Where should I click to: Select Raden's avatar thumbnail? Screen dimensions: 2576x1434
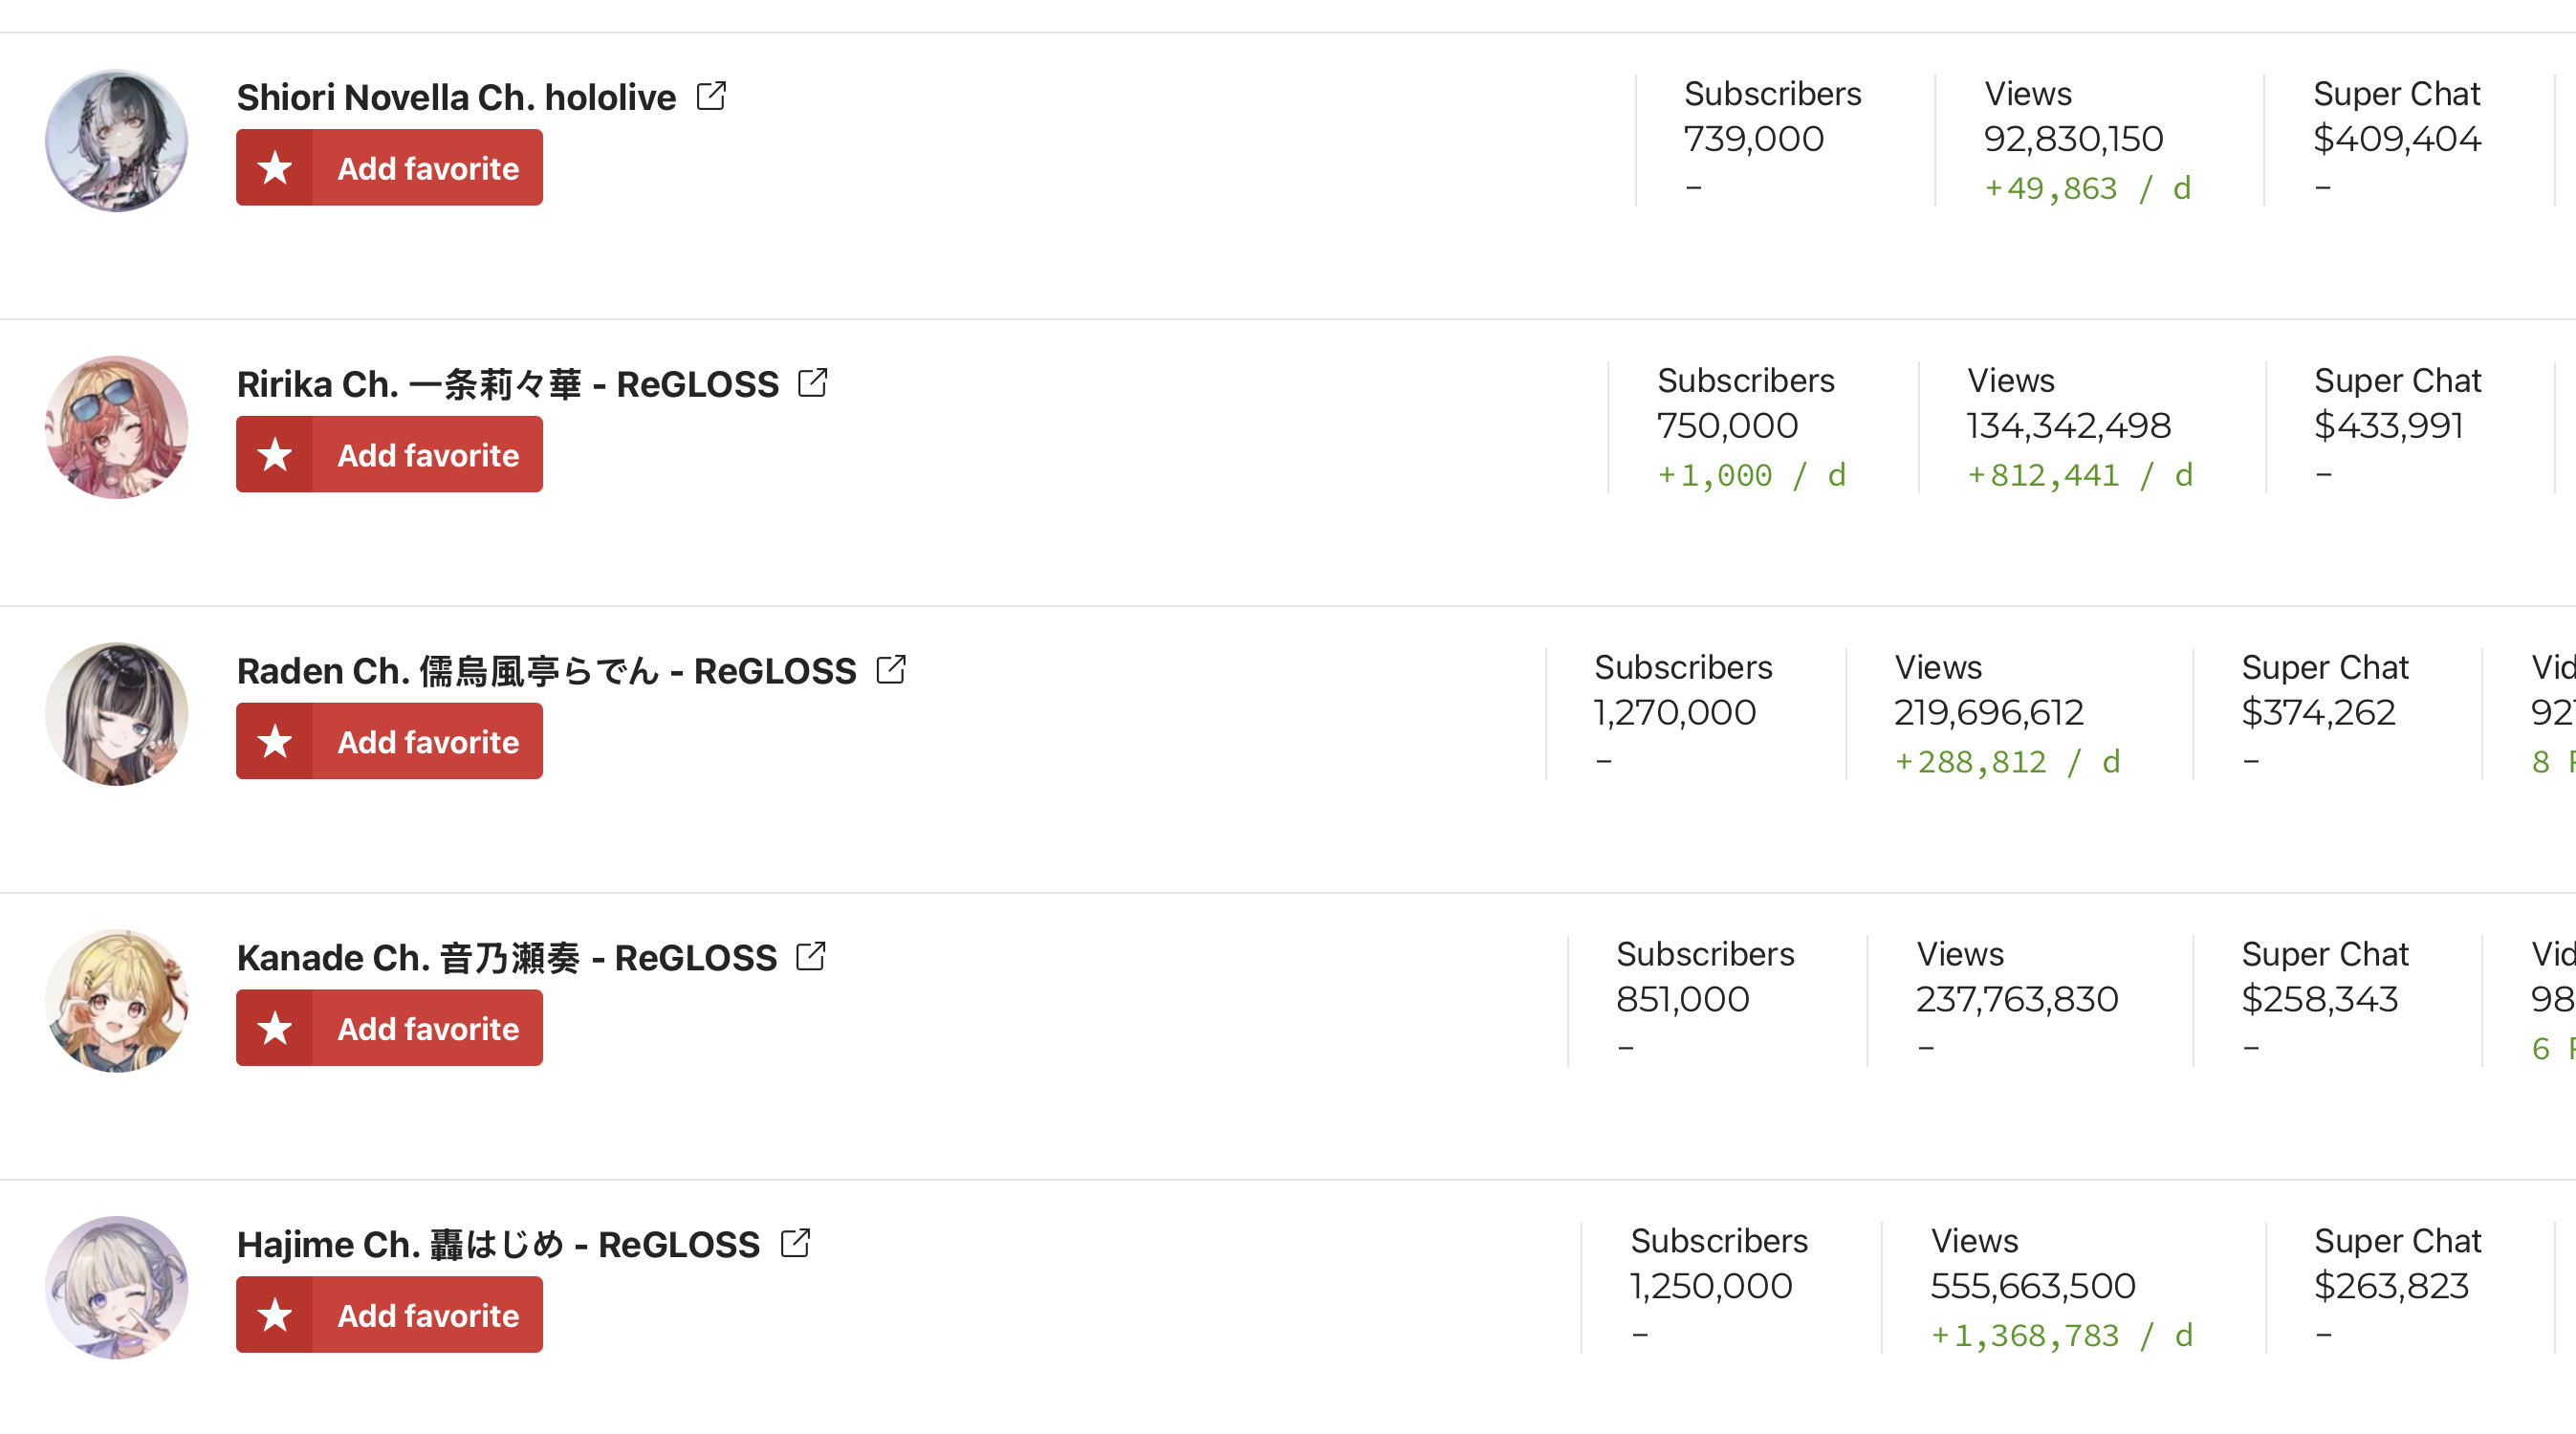click(x=117, y=714)
